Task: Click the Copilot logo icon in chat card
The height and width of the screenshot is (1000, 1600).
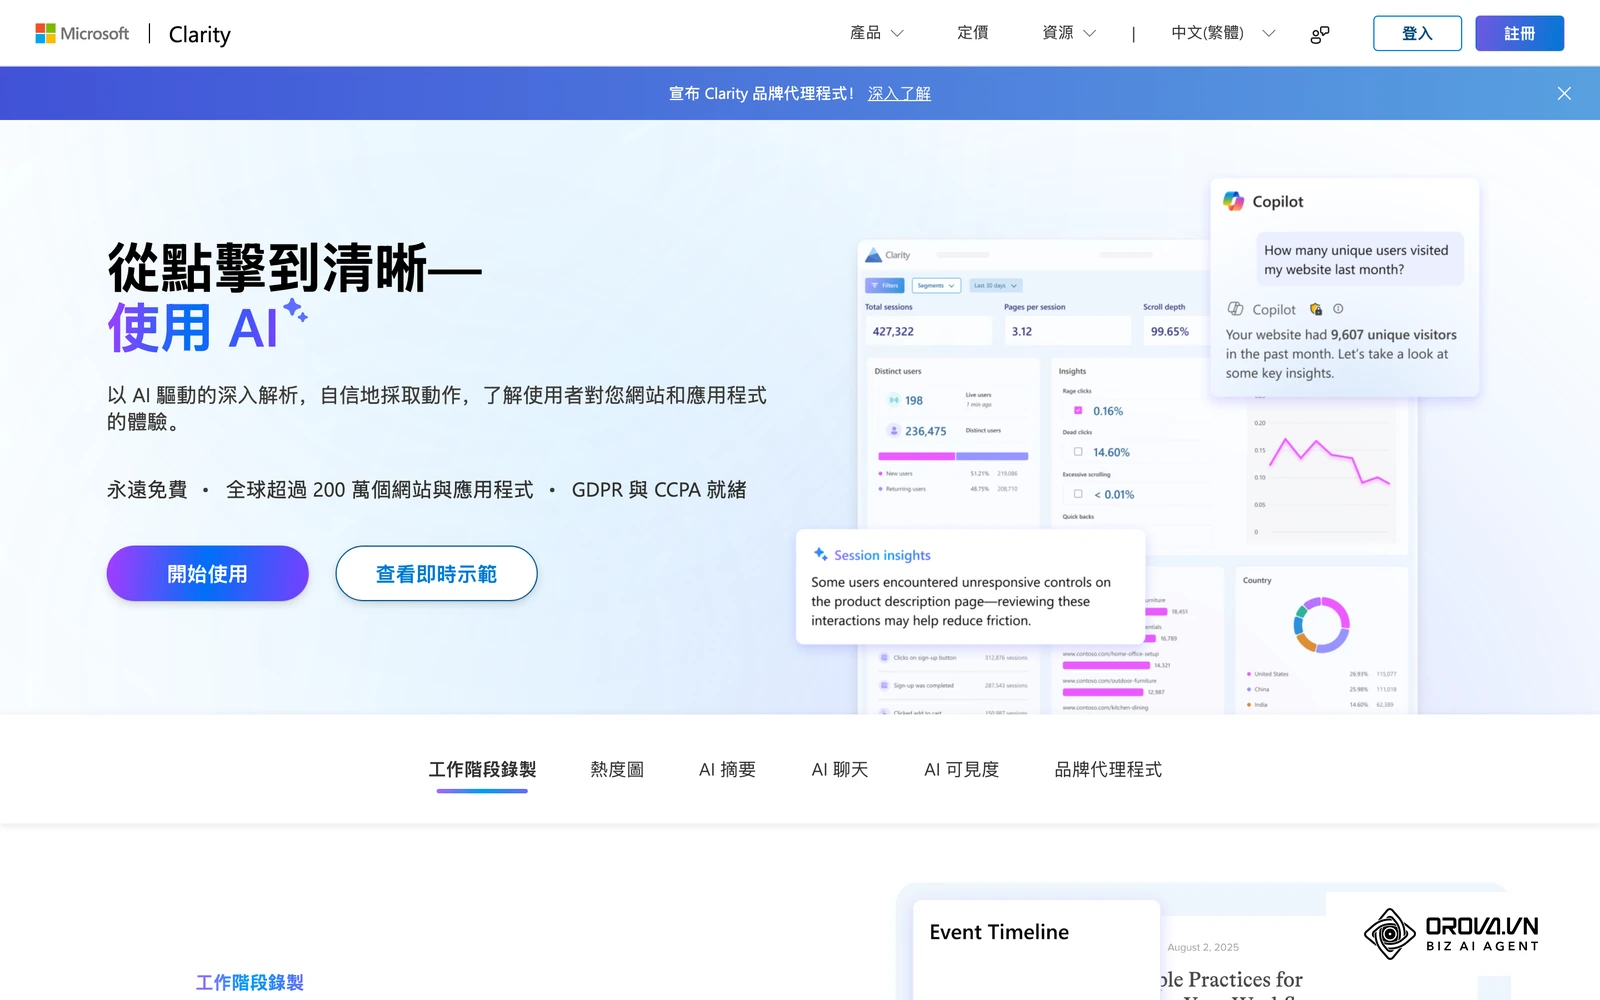Action: coord(1234,201)
